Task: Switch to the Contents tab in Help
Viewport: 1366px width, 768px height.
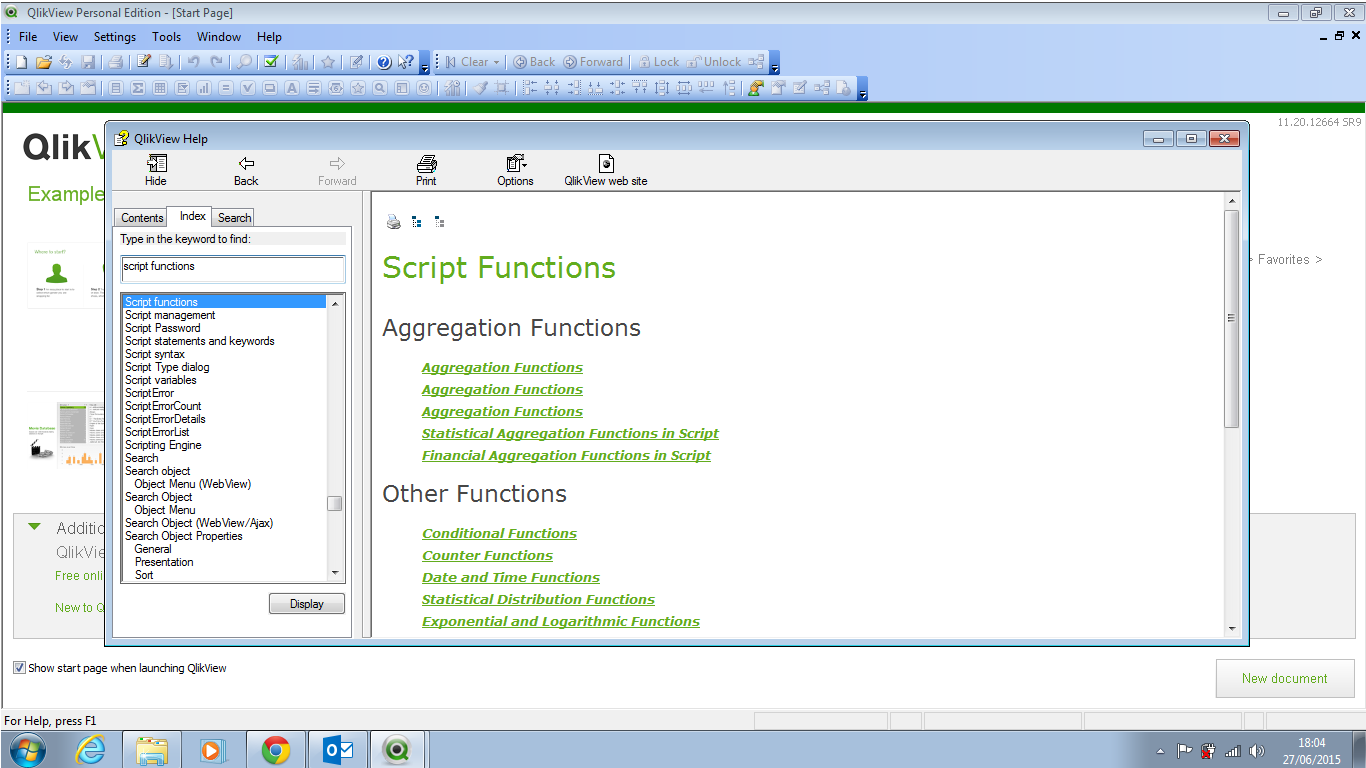Action: pos(142,218)
